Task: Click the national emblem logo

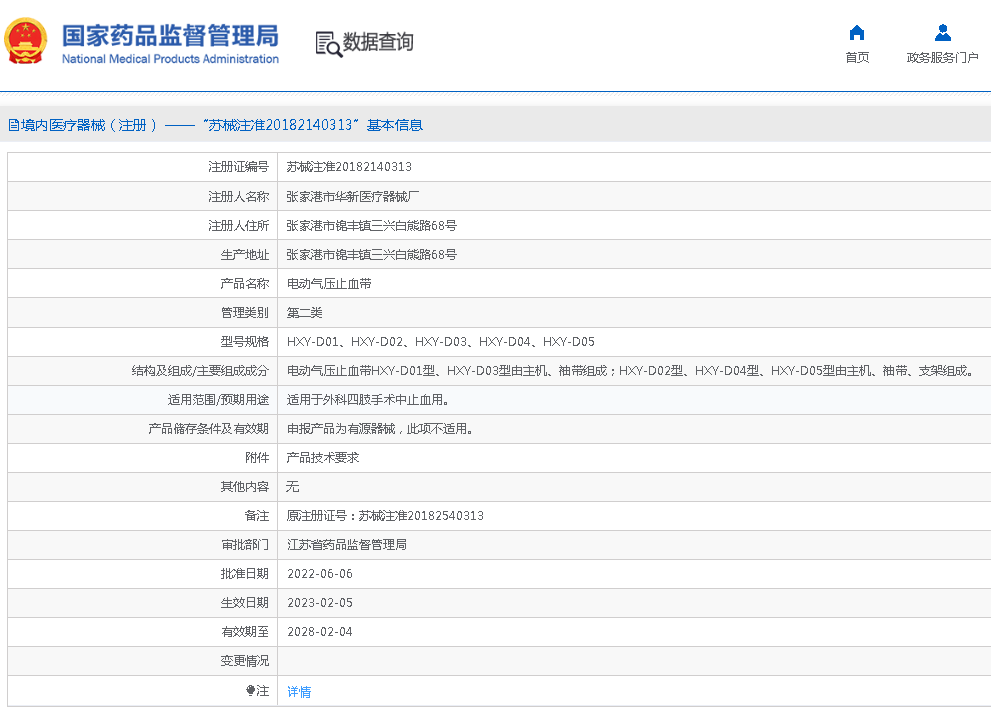Action: (x=25, y=41)
